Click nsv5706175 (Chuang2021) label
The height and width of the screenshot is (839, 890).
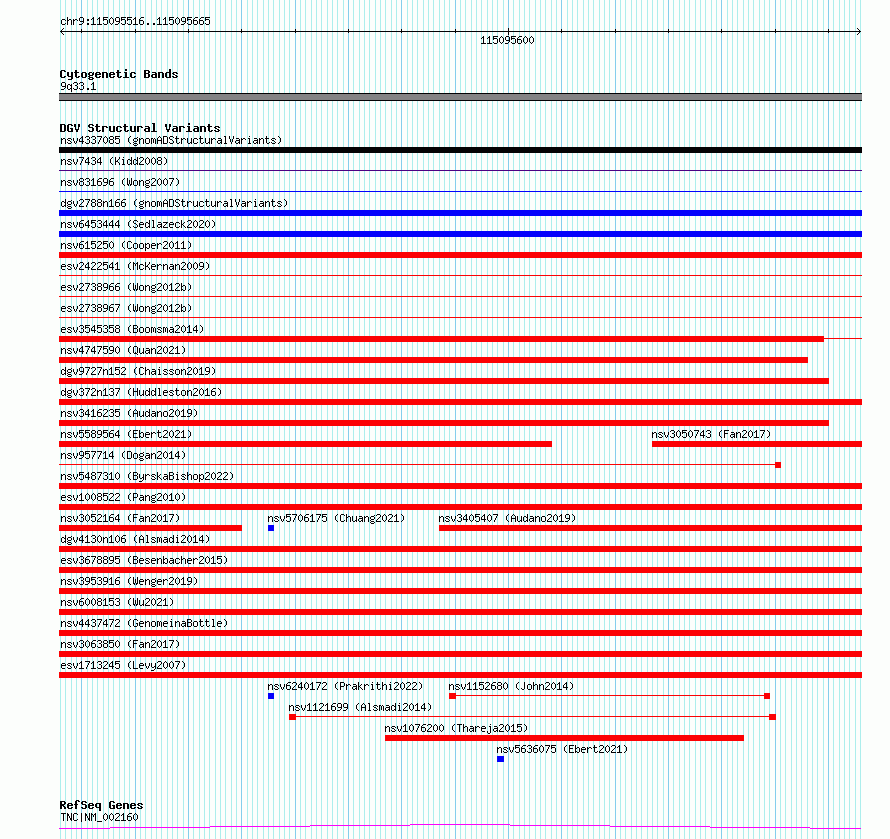336,518
